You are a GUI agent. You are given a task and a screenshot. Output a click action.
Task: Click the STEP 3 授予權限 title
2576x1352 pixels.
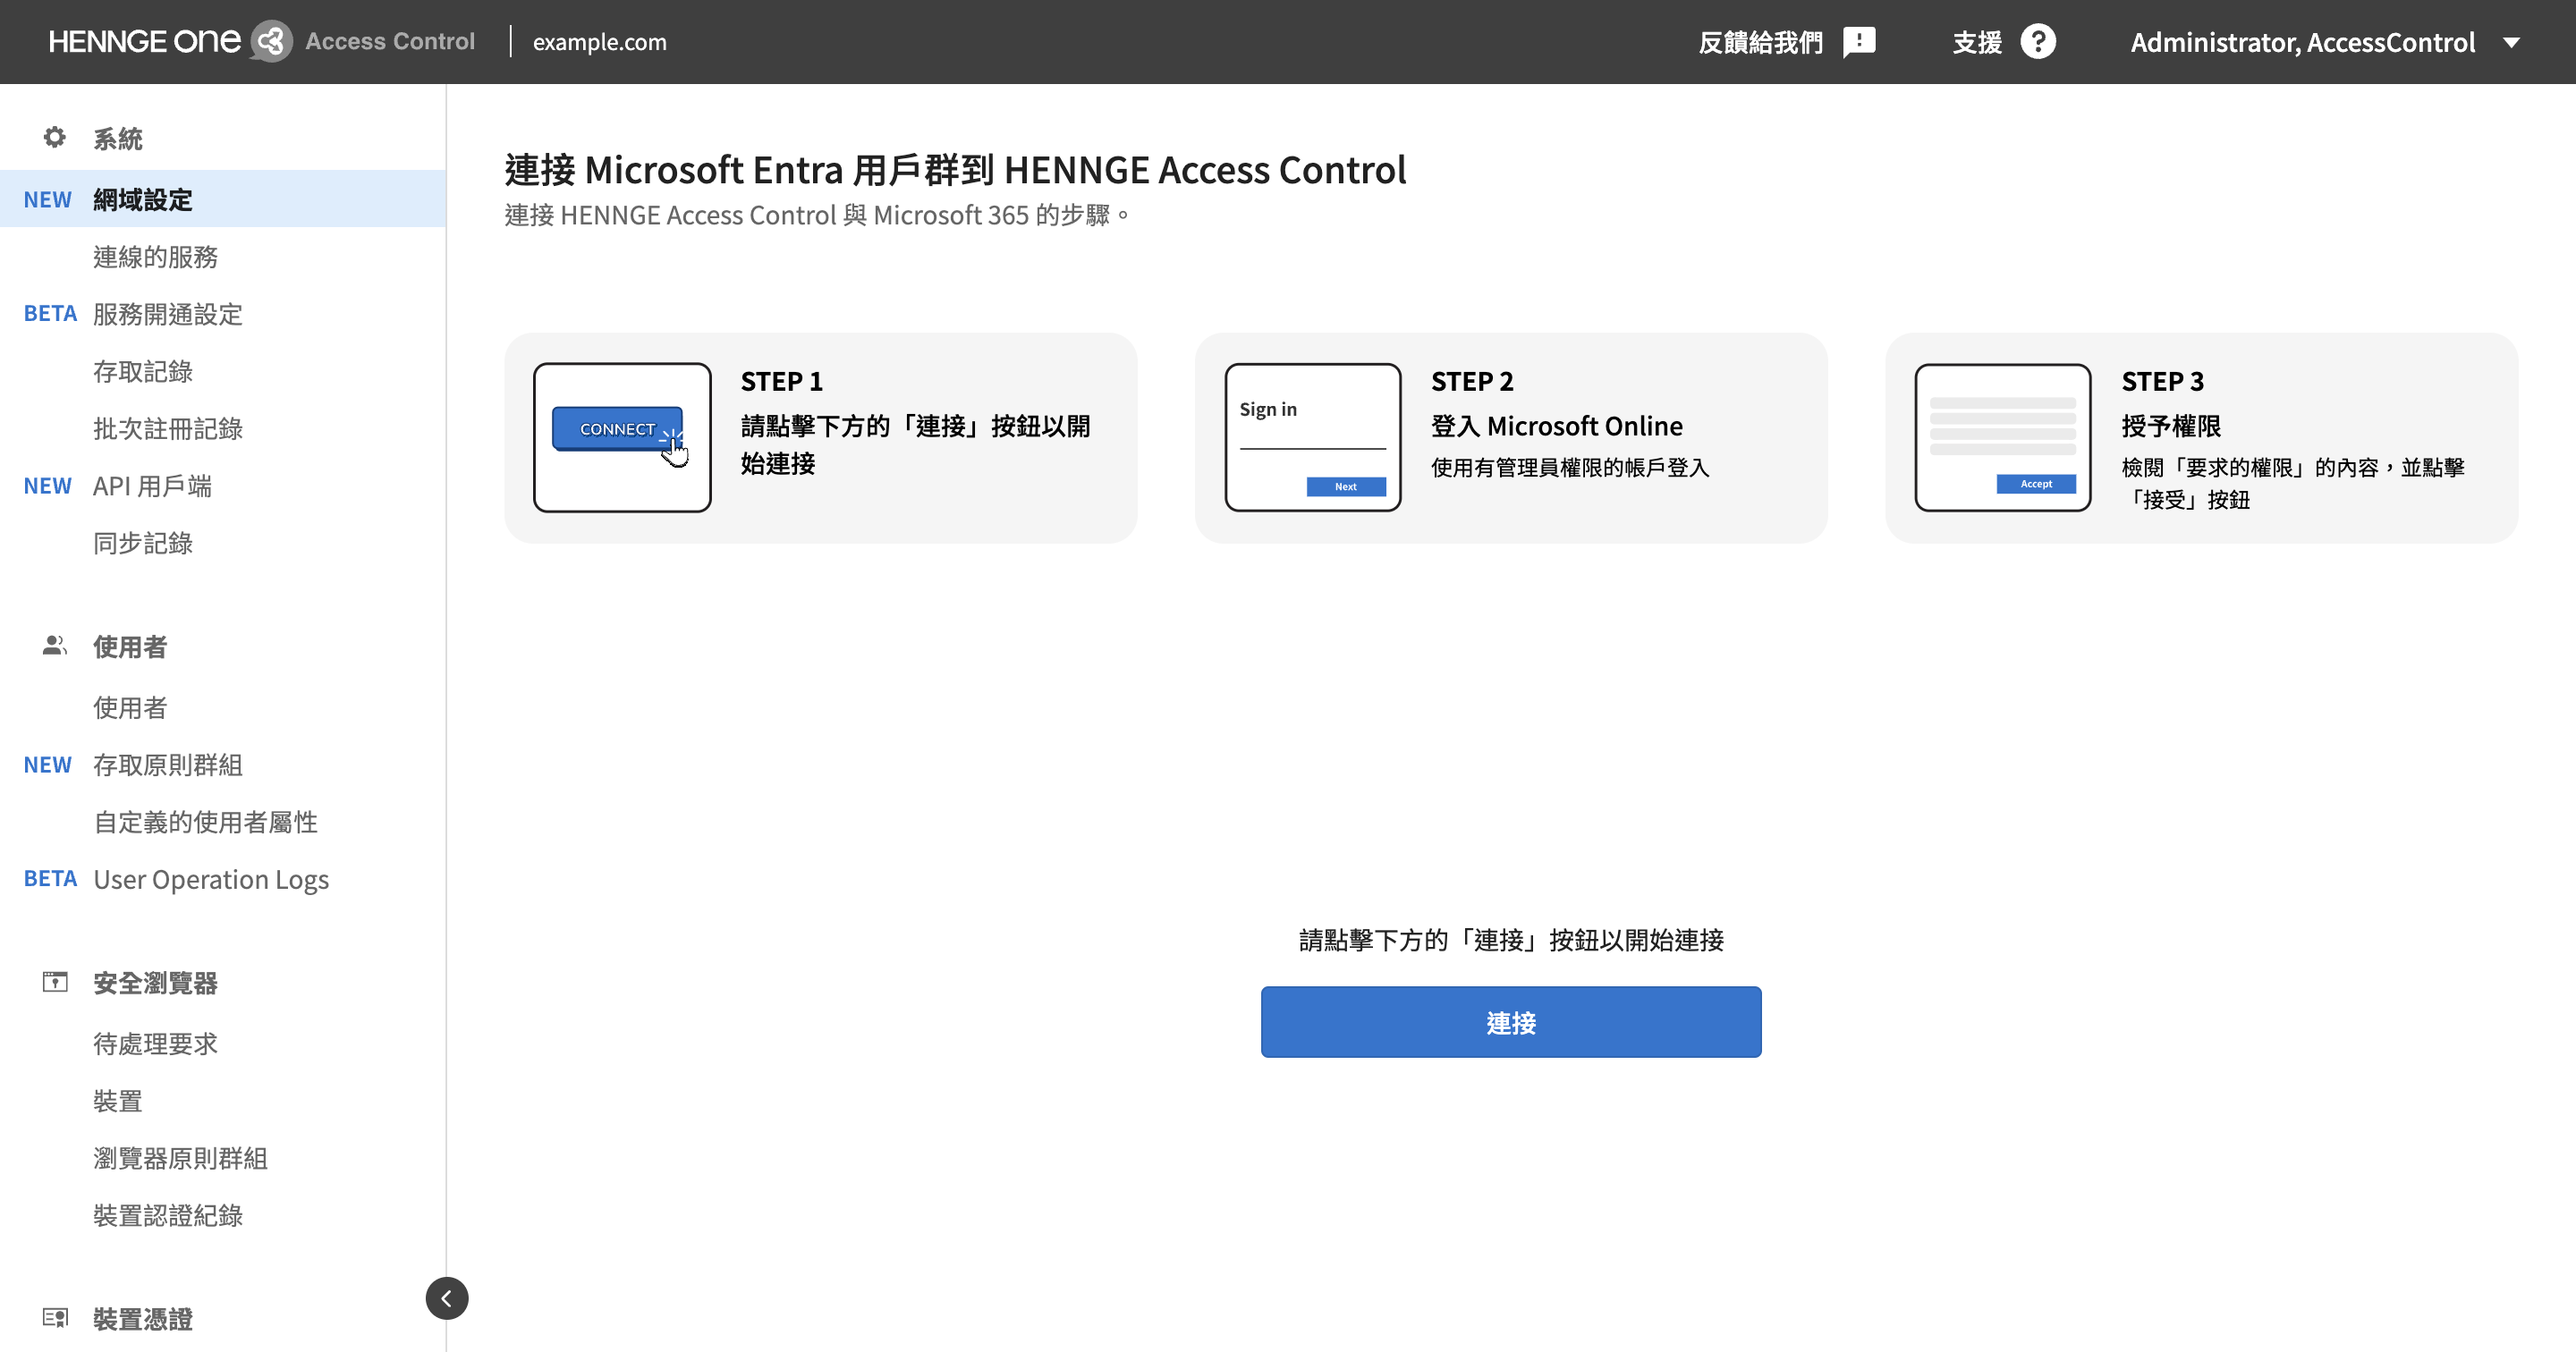pyautogui.click(x=2171, y=426)
